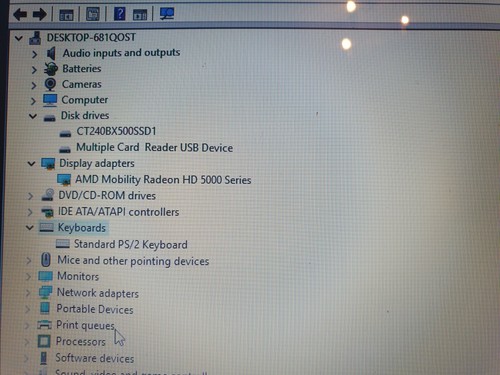Click the mouse icon for pointing devices
The image size is (500, 375).
click(x=46, y=259)
